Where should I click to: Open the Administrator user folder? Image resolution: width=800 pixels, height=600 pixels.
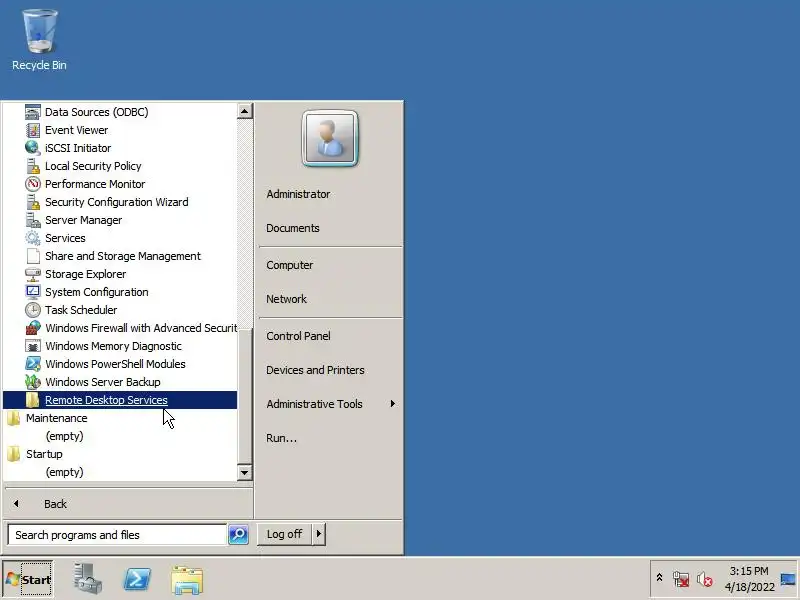pyautogui.click(x=298, y=194)
